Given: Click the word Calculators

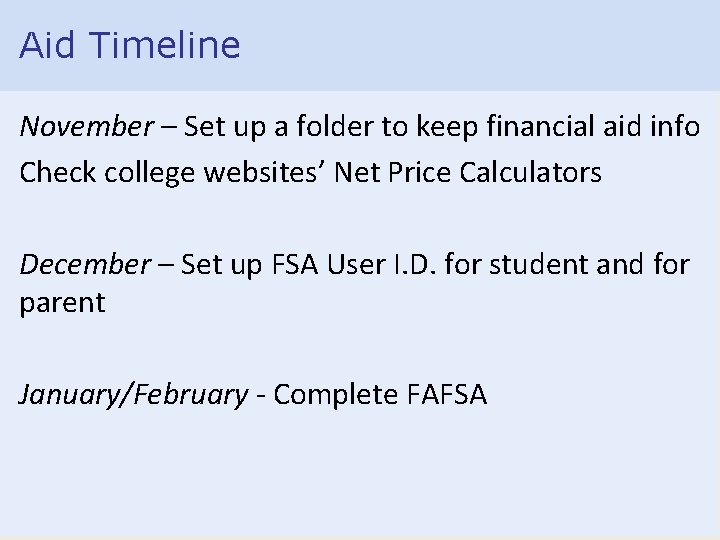Looking at the screenshot, I should 530,173.
